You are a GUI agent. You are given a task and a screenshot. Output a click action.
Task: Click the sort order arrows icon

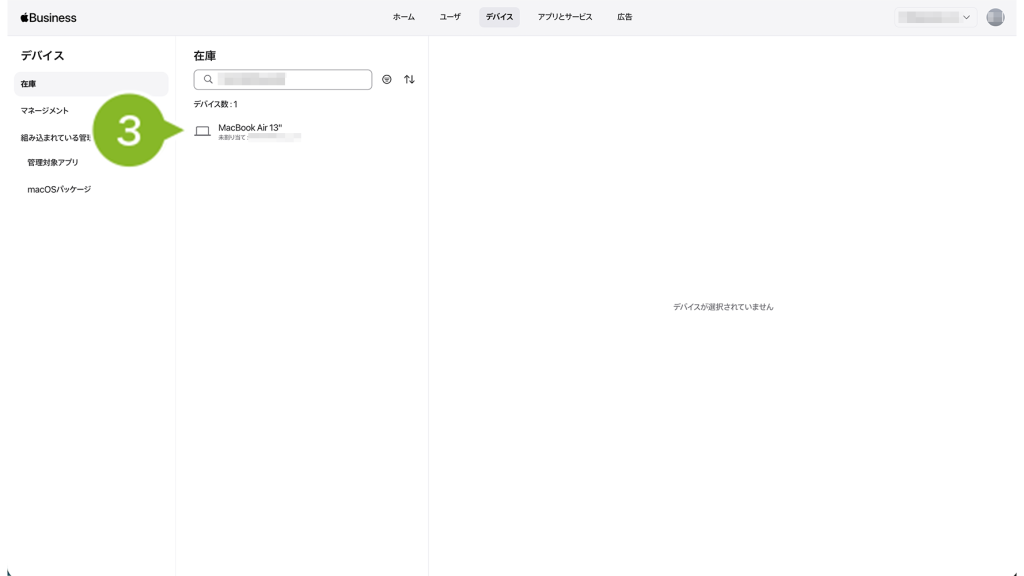pyautogui.click(x=409, y=80)
